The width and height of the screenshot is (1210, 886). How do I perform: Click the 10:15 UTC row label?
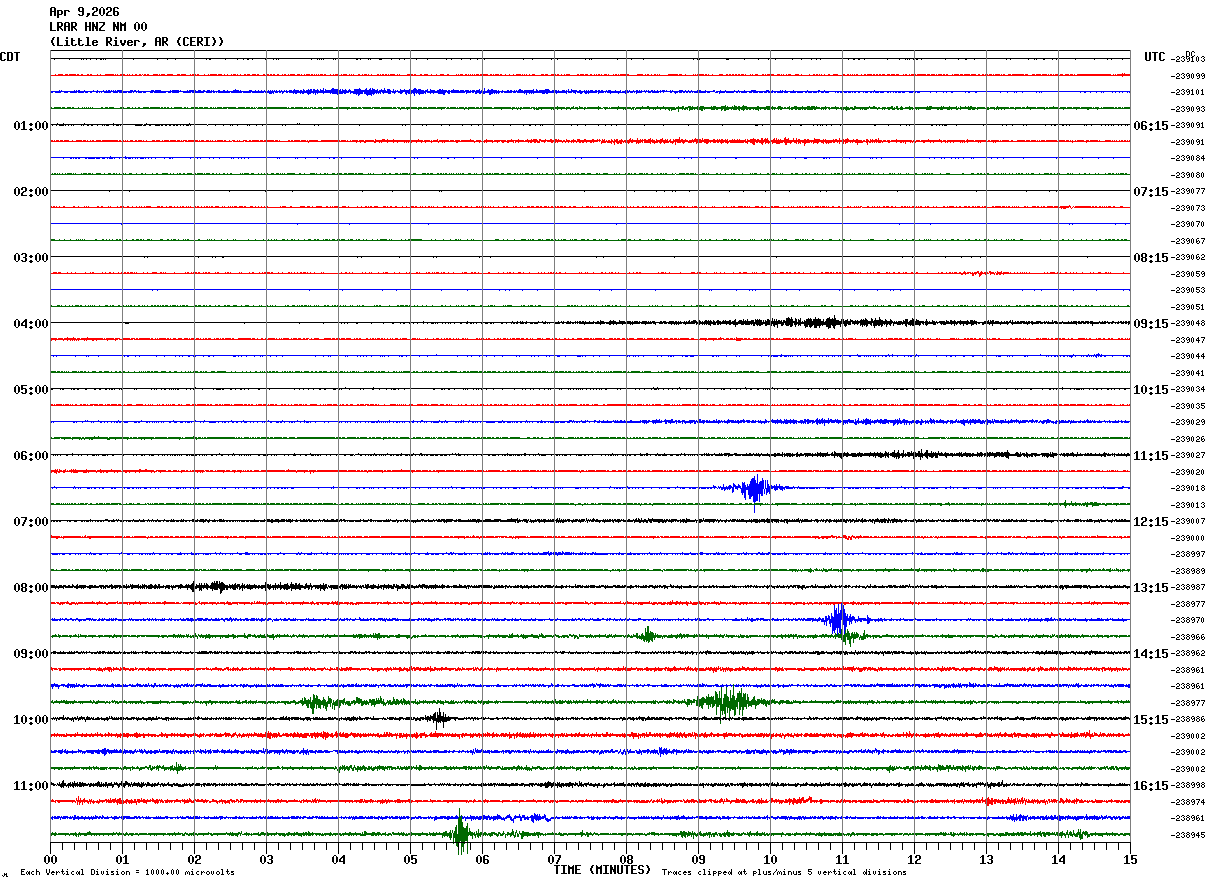click(x=1150, y=390)
